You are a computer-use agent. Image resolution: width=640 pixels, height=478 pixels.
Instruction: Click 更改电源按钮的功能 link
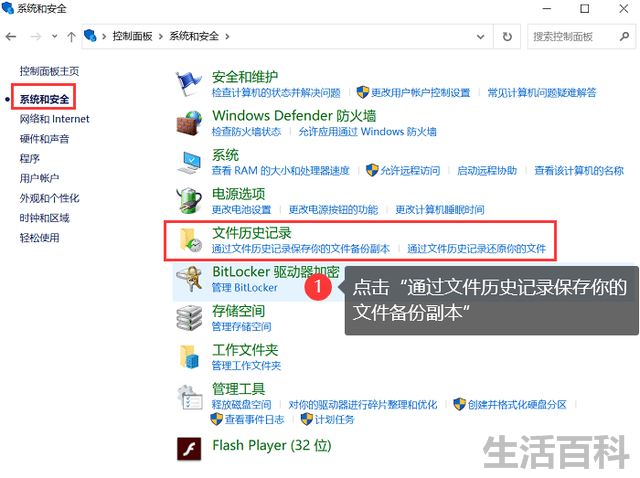tap(333, 210)
